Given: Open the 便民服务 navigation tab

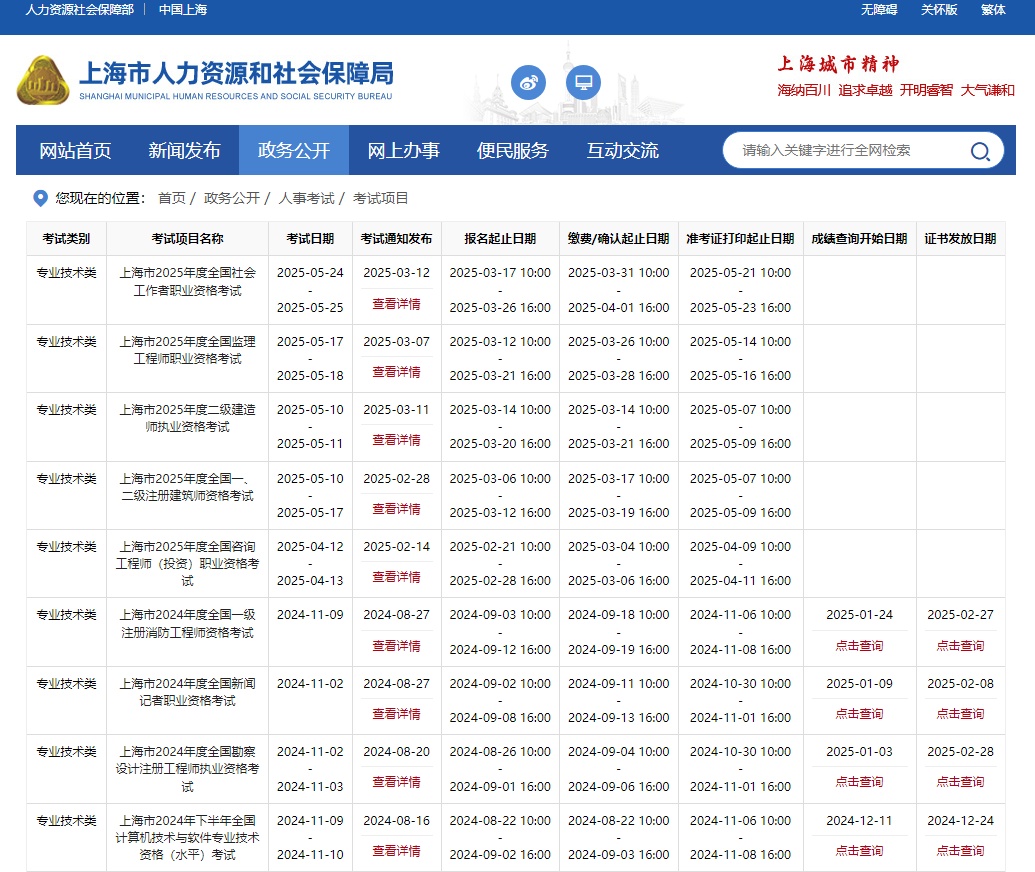Looking at the screenshot, I should click(x=513, y=151).
